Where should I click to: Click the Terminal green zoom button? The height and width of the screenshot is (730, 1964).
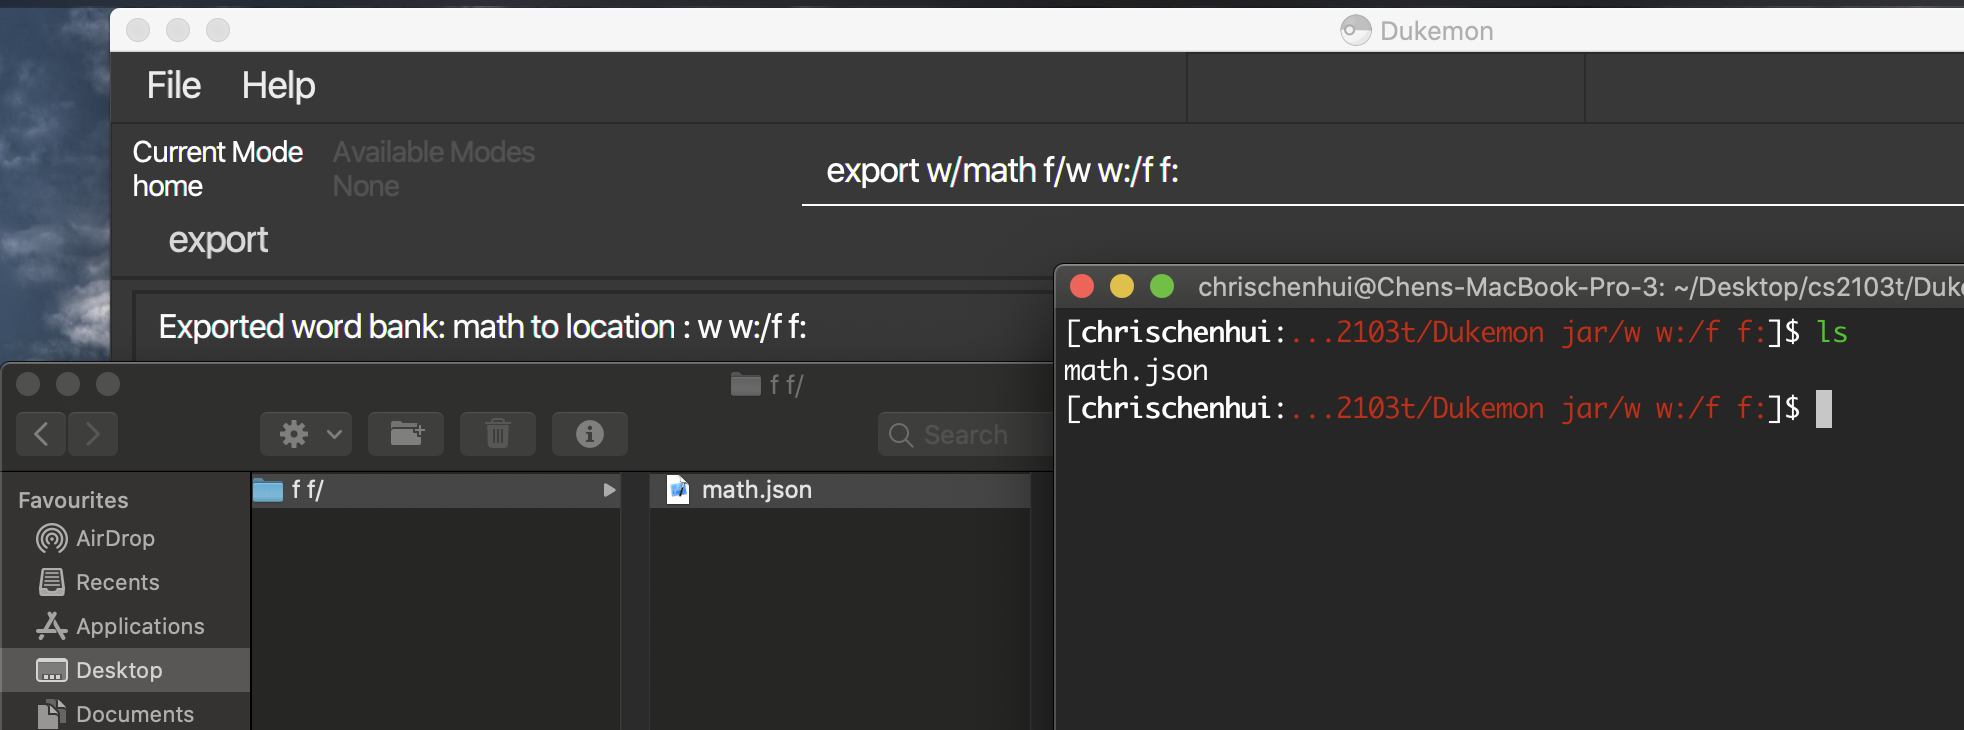1162,287
